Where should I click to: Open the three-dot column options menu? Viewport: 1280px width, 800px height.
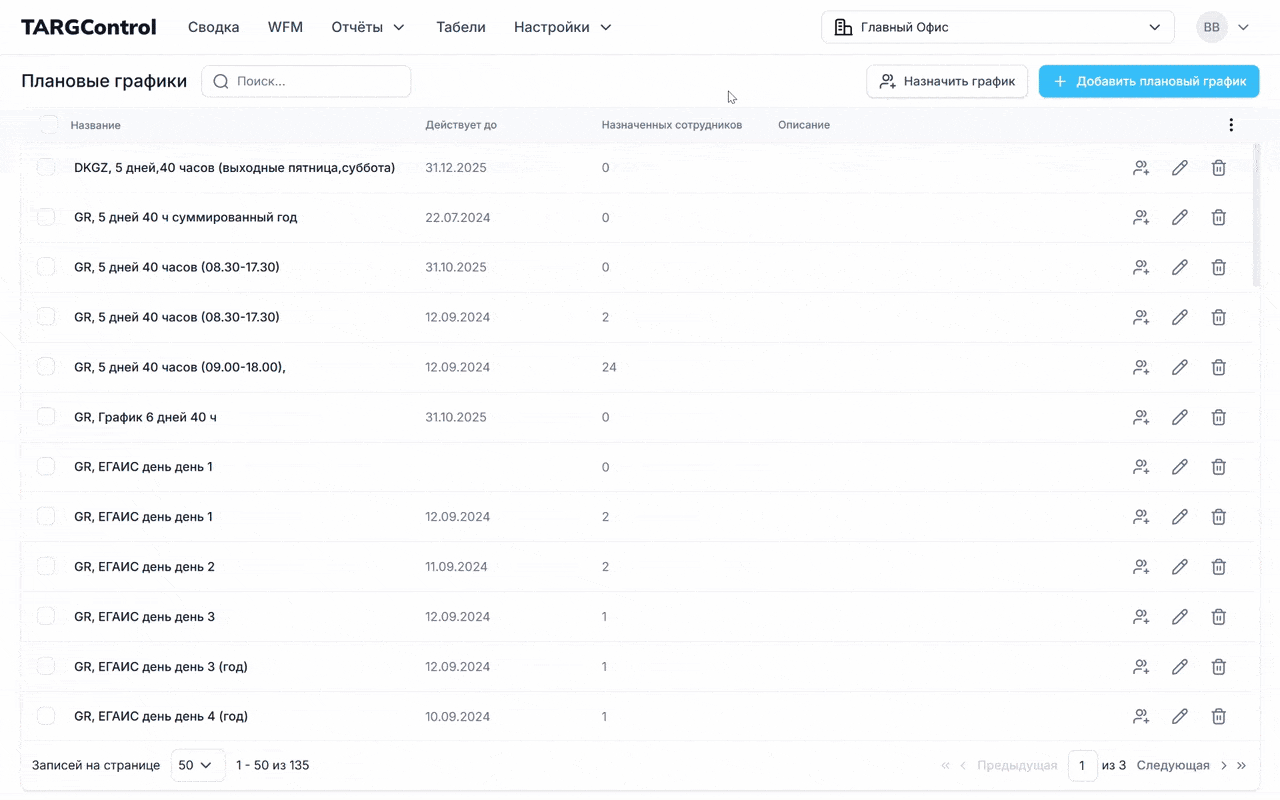point(1231,125)
